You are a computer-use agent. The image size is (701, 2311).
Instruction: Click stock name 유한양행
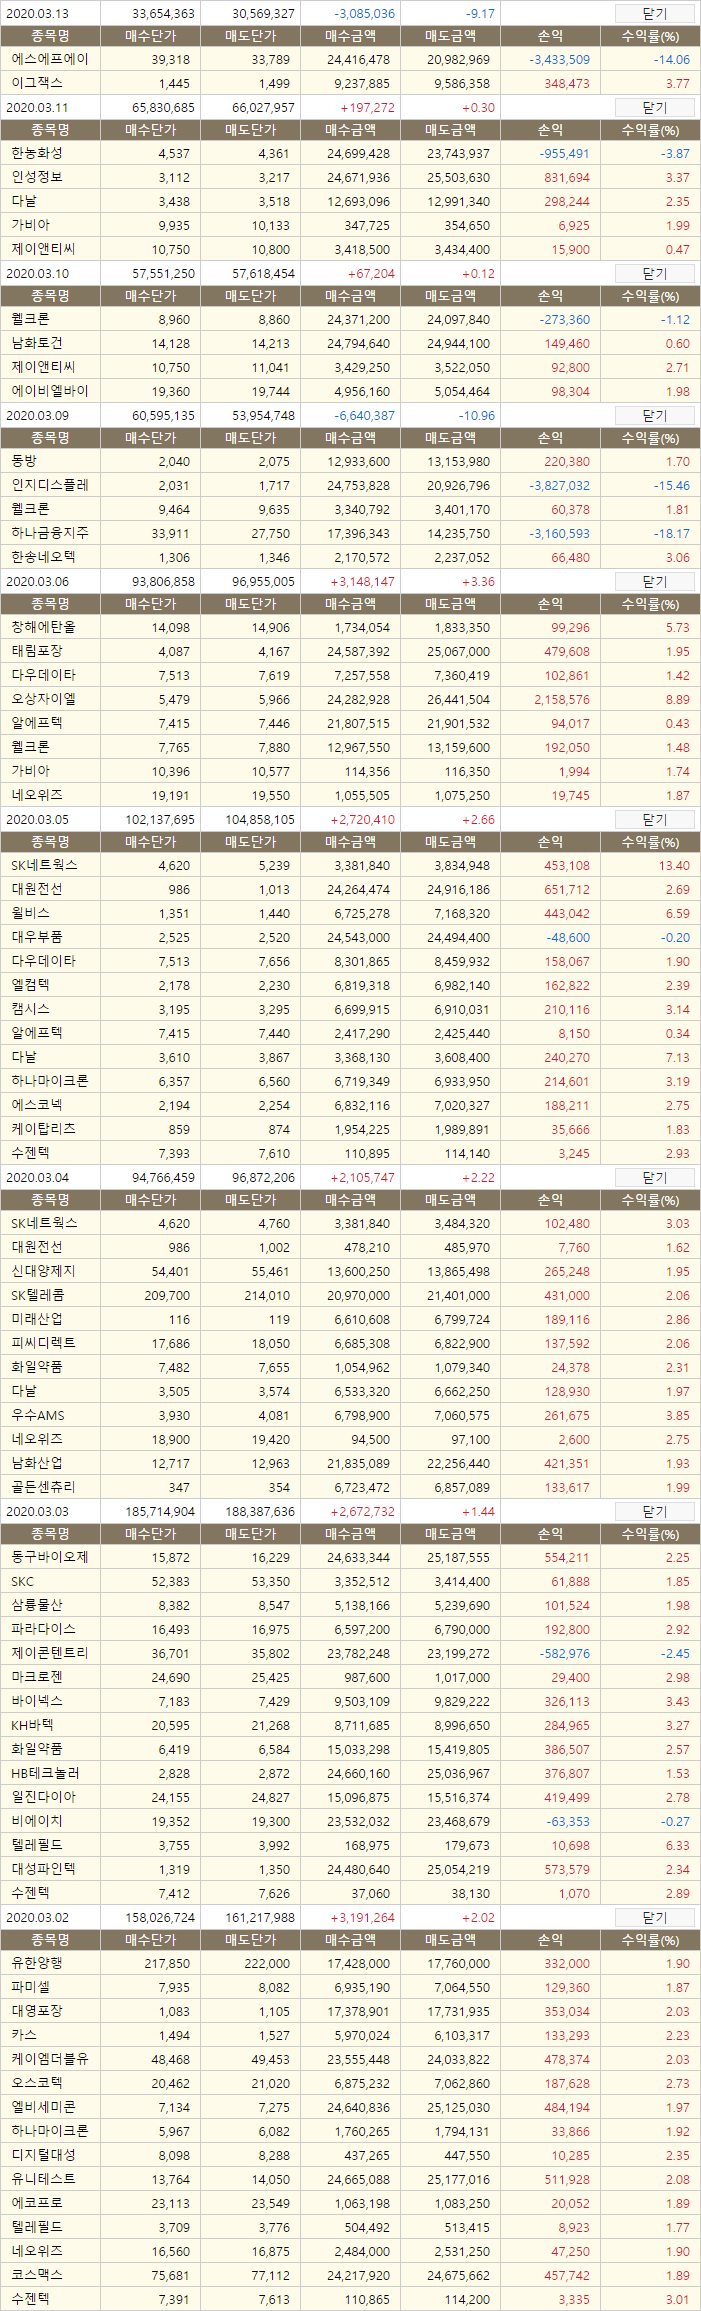coord(37,1963)
